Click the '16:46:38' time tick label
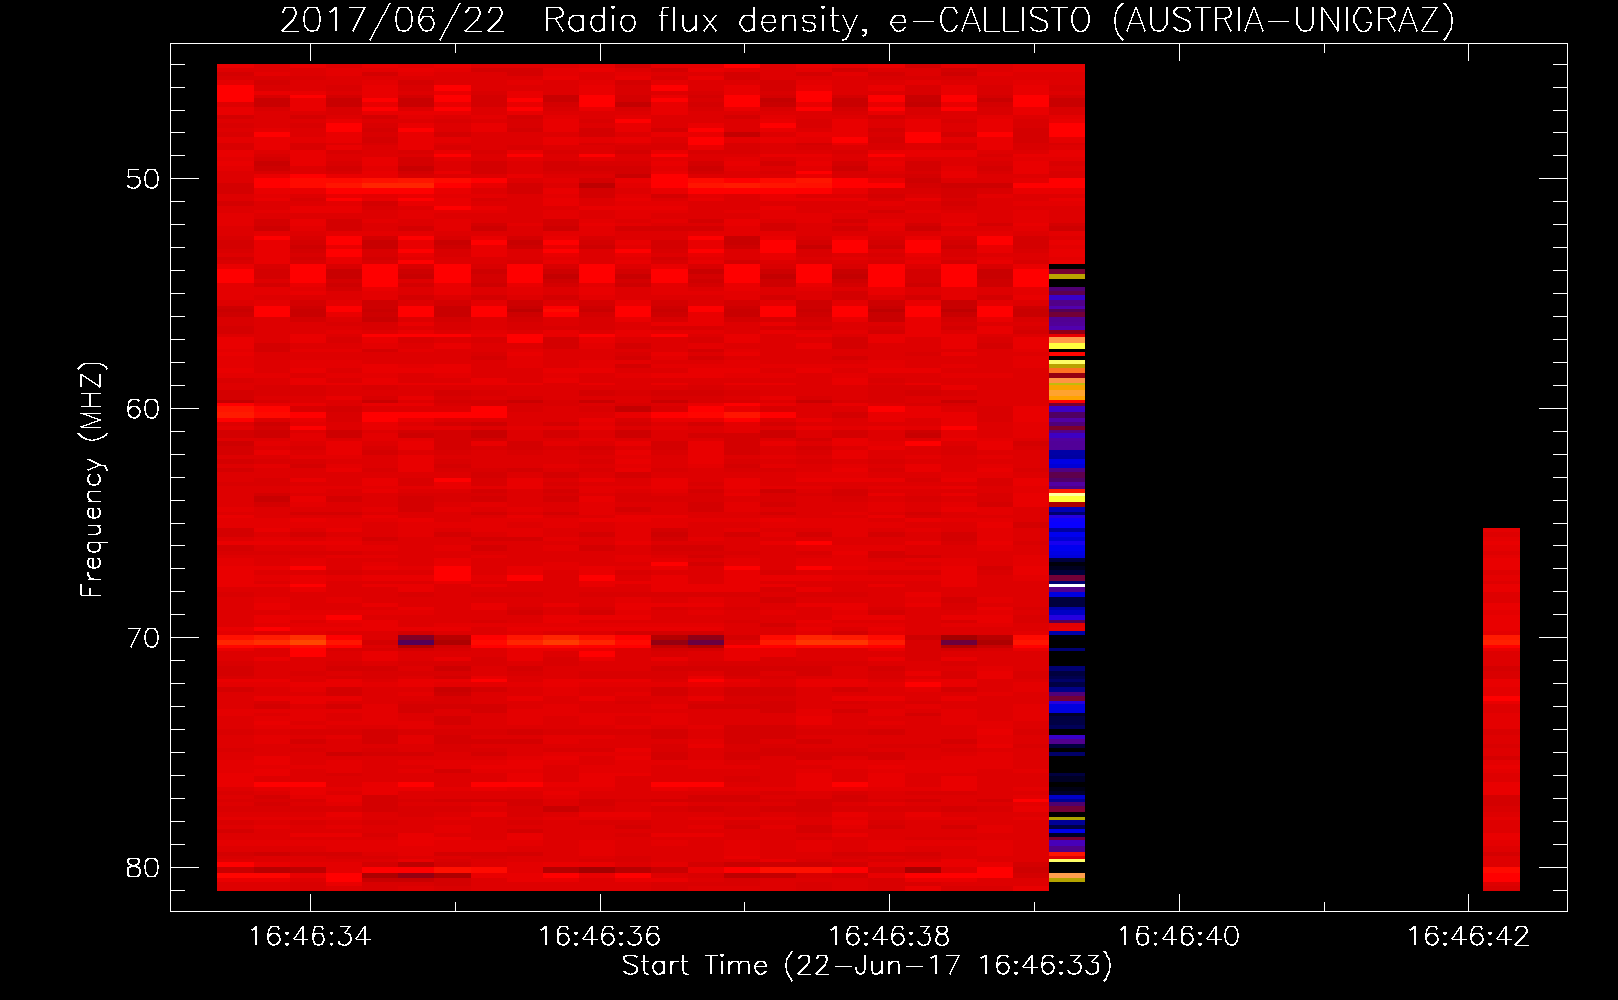1618x1000 pixels. (889, 937)
